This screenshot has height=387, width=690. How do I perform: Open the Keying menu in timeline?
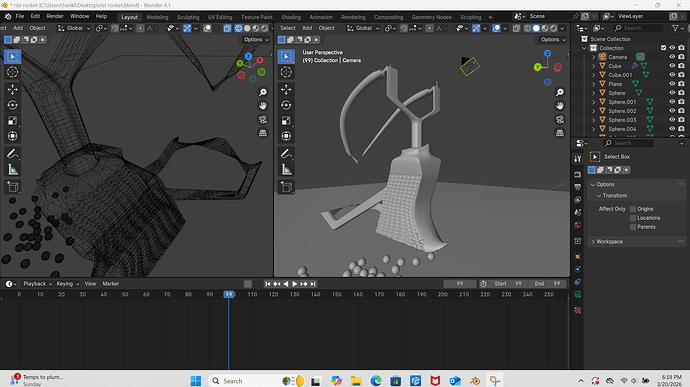(x=68, y=284)
